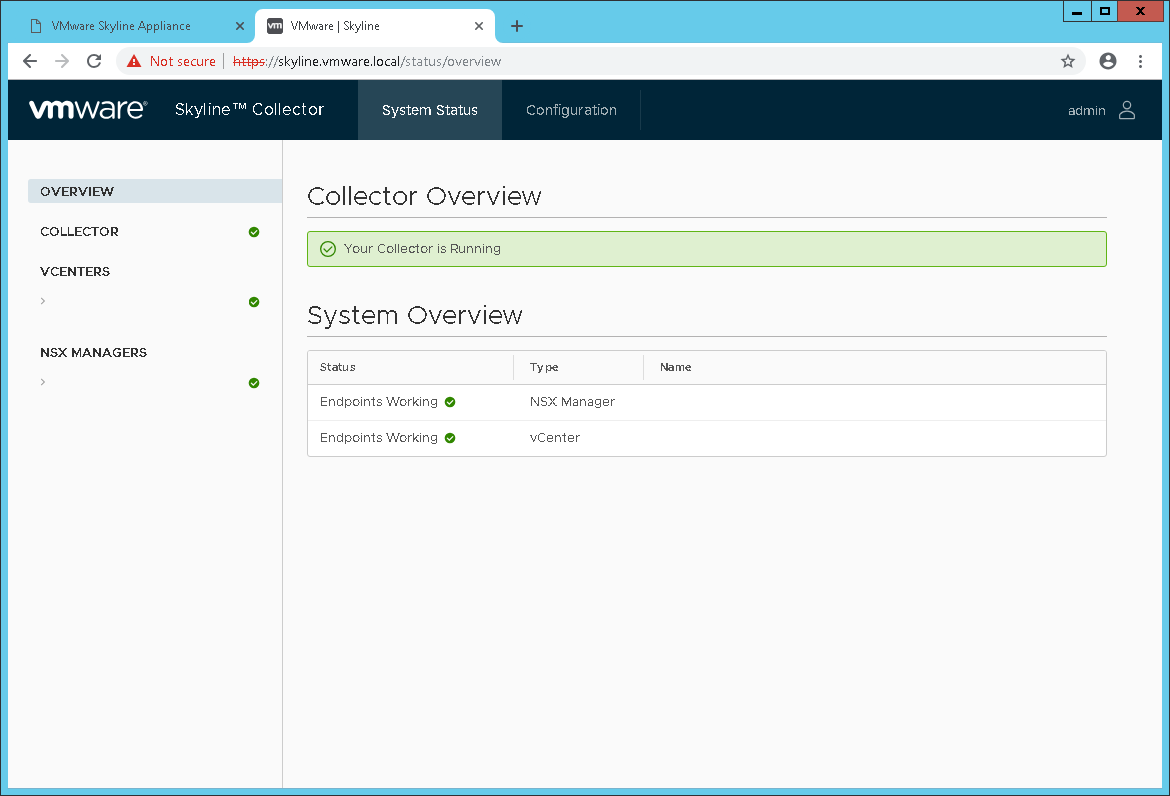Close the VMware Skyline Appliance tab
Image resolution: width=1170 pixels, height=796 pixels.
tap(240, 26)
